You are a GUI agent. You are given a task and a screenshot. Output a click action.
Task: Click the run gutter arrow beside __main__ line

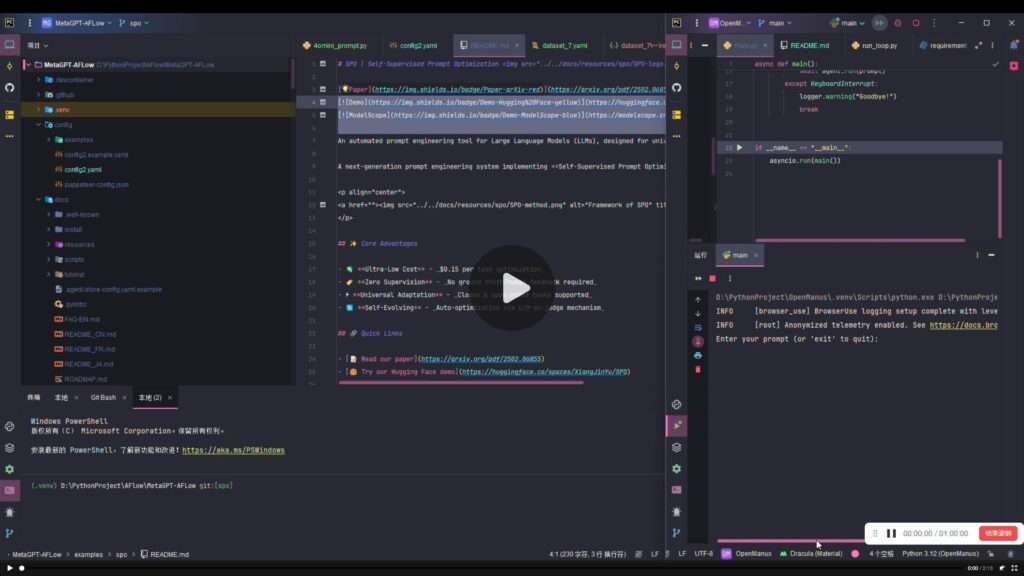[x=740, y=147]
